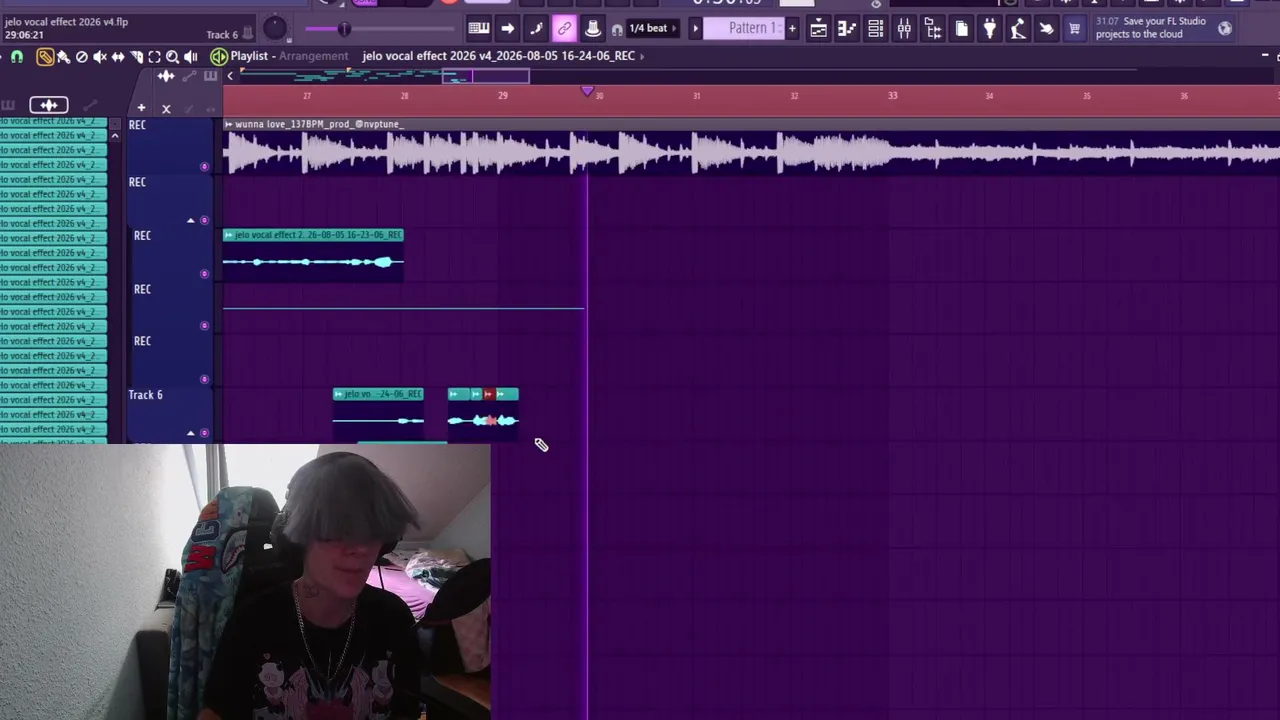Click the highlighted region in playlist overview
The height and width of the screenshot is (720, 1280).
click(x=485, y=76)
